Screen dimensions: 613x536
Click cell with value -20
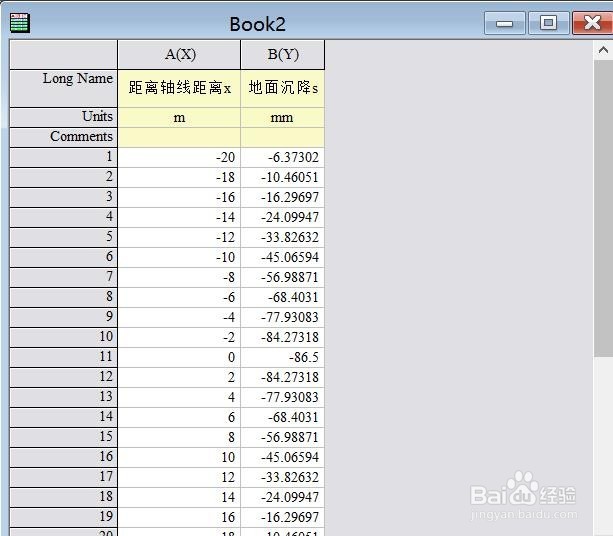(179, 157)
